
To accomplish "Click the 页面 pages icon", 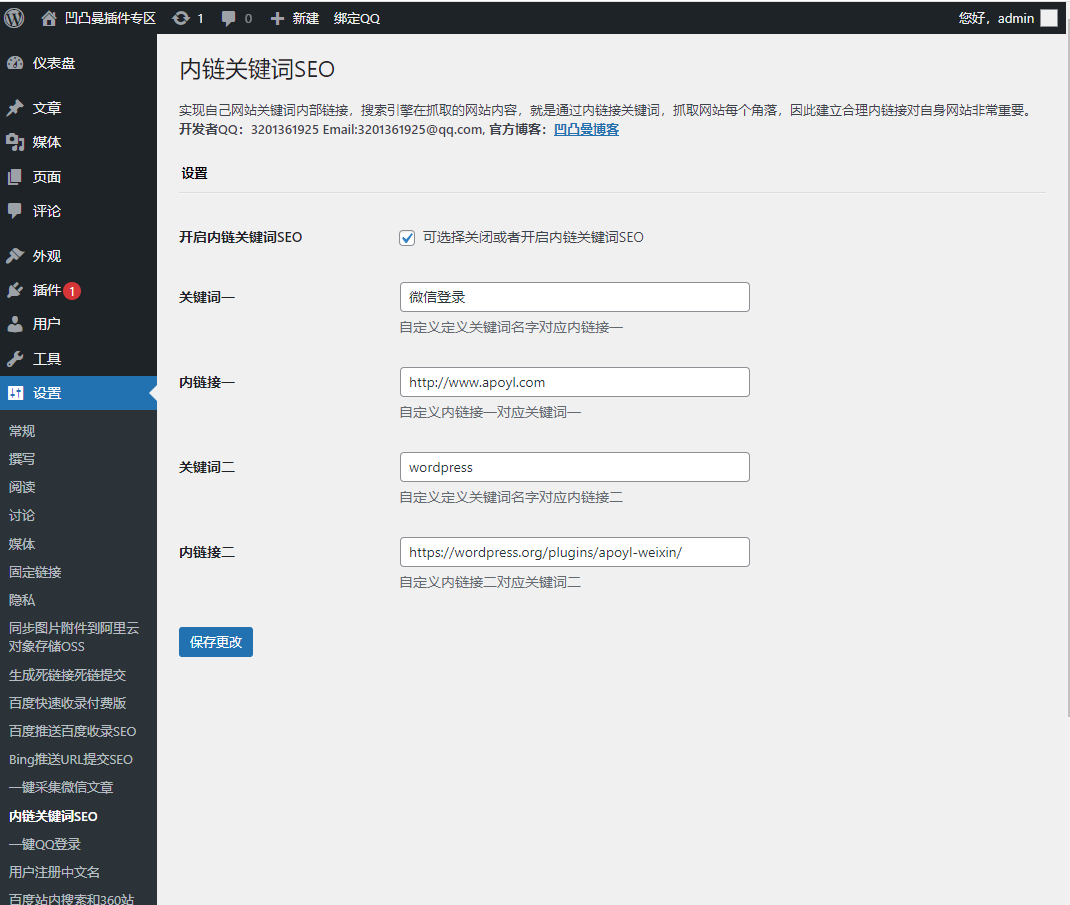I will pyautogui.click(x=15, y=177).
